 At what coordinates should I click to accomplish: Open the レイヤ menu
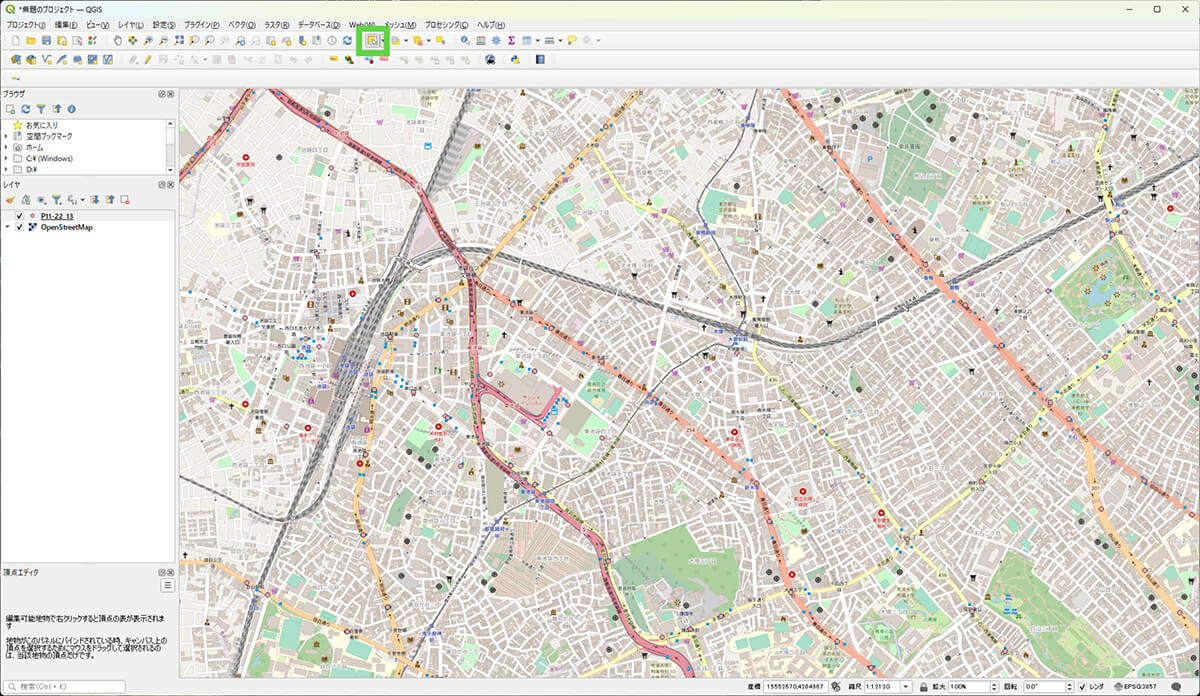(130, 24)
